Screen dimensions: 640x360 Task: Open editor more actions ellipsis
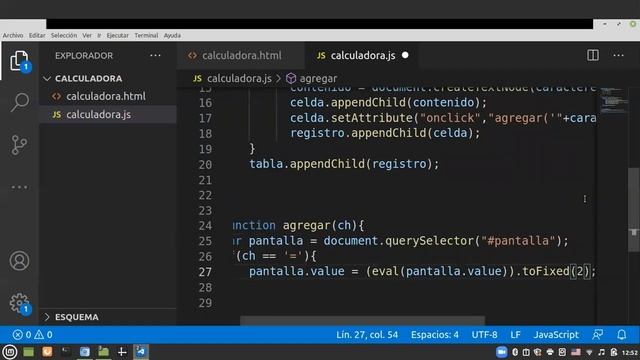tap(618, 55)
